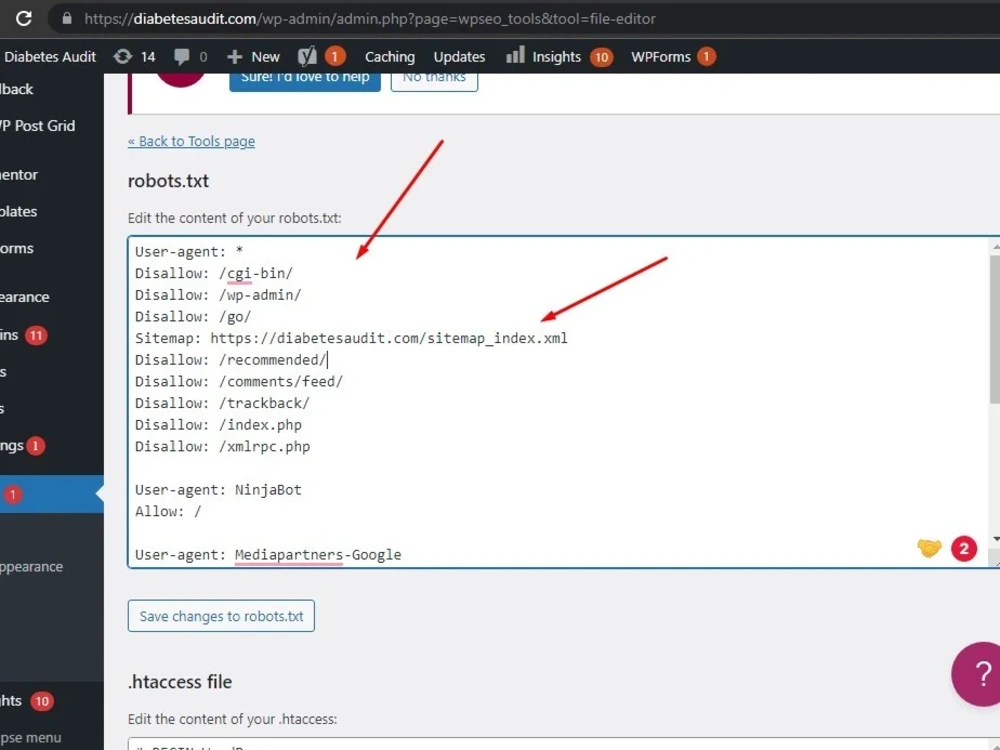This screenshot has width=1000, height=750.
Task: Click the Yoast notification badge showing 1
Action: pyautogui.click(x=335, y=57)
